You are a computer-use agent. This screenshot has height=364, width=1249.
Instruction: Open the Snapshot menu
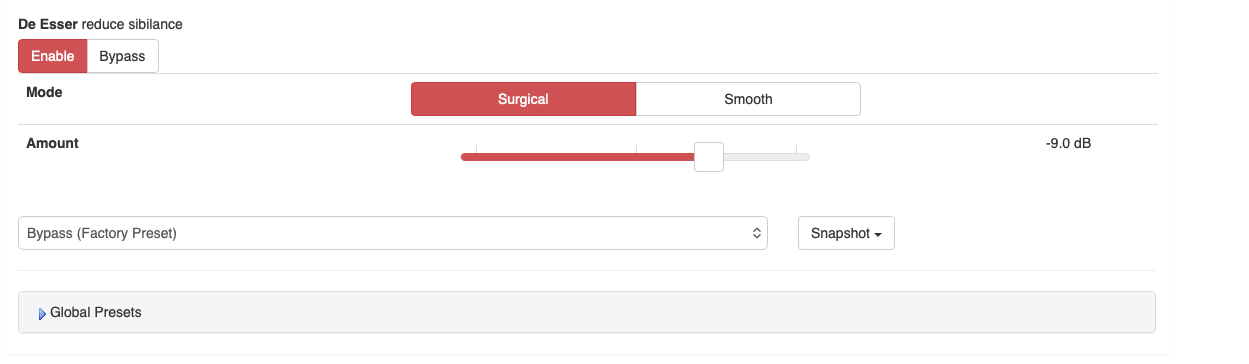[846, 233]
